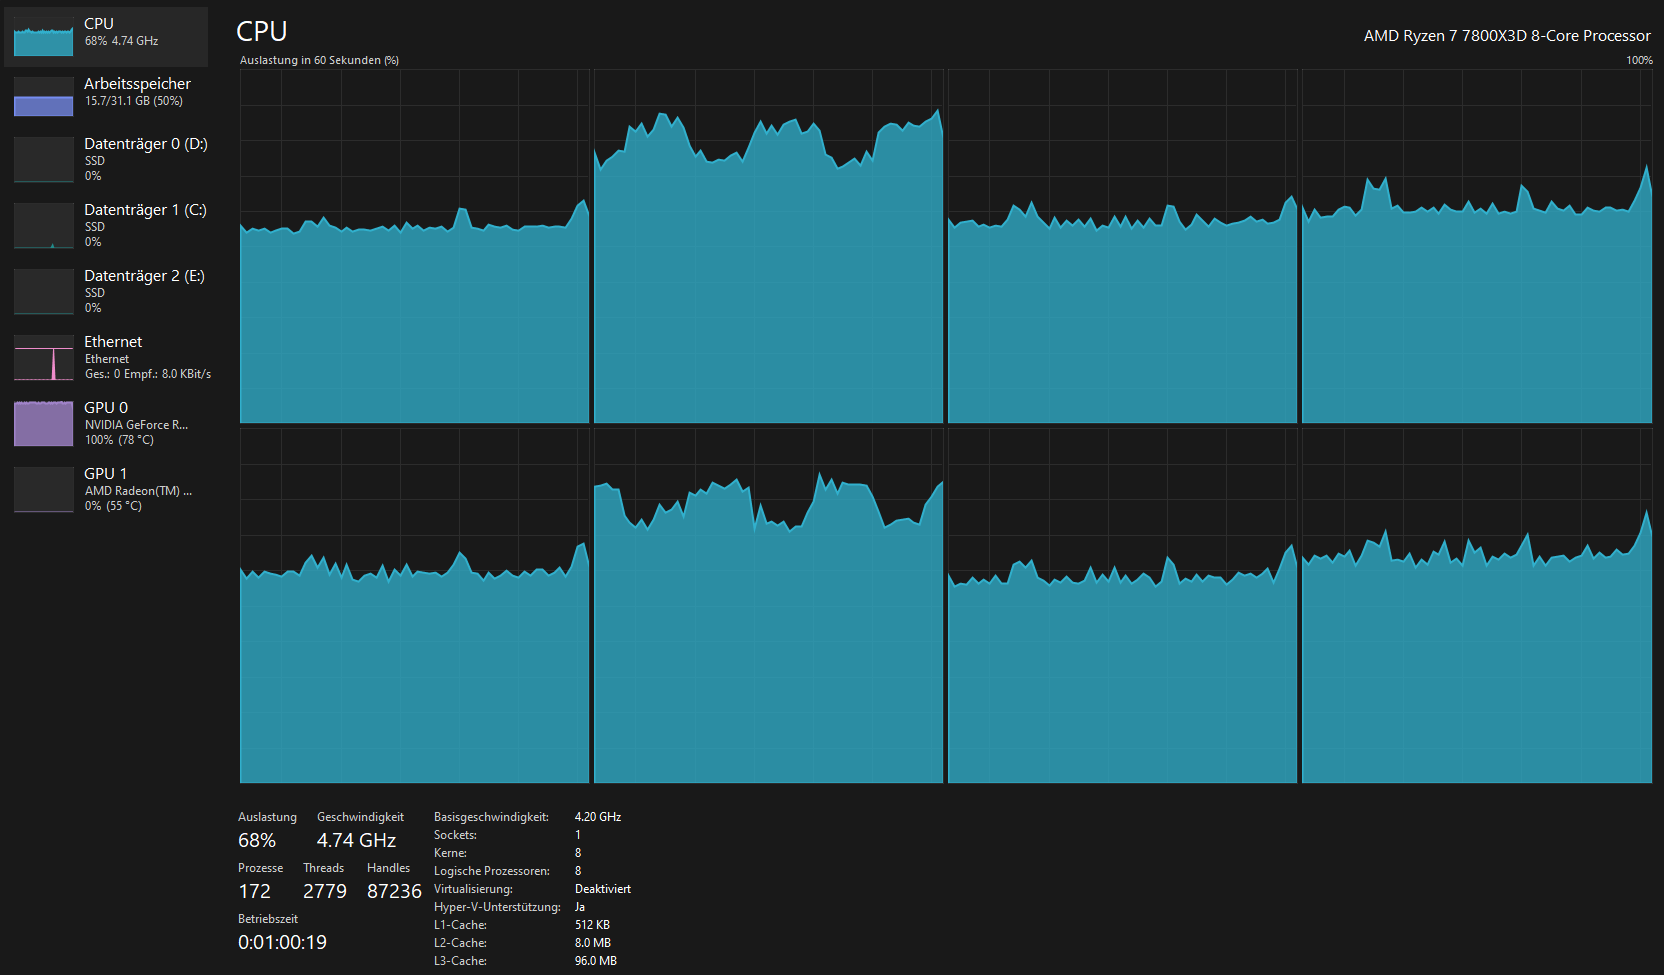Open the Ethernet network monitor
1664x975 pixels.
[x=112, y=356]
